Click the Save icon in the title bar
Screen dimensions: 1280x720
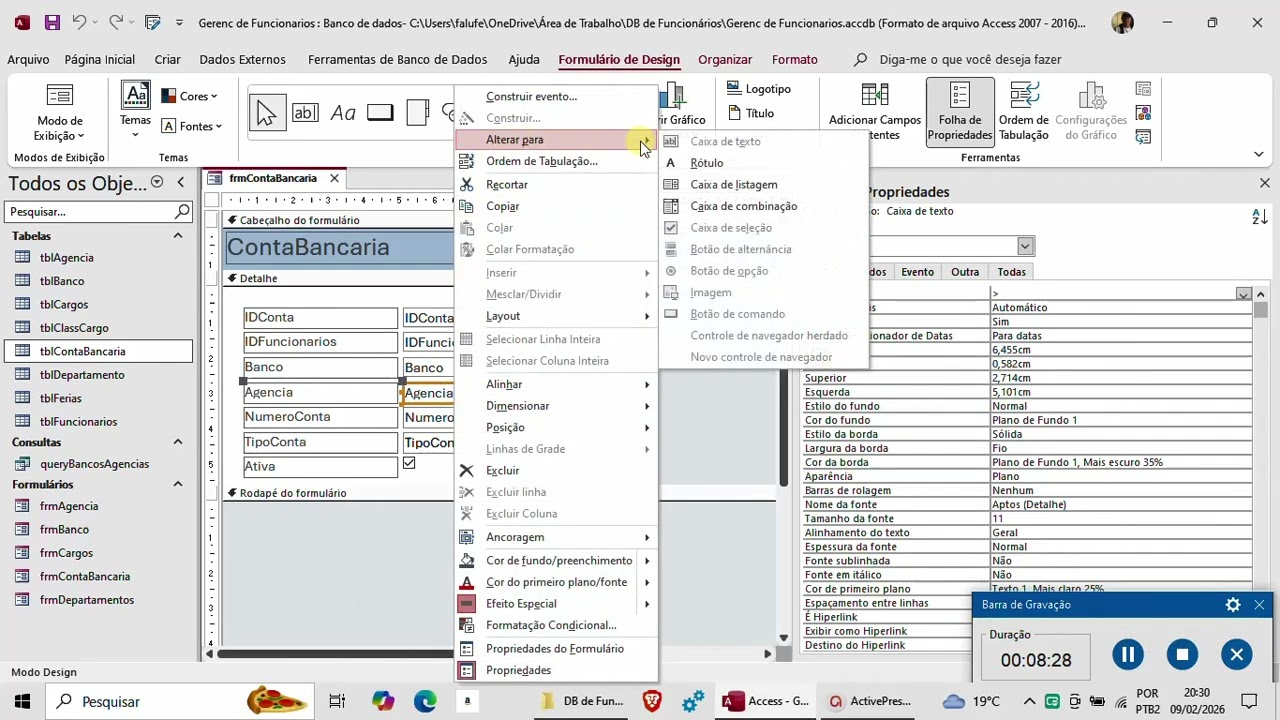point(52,22)
